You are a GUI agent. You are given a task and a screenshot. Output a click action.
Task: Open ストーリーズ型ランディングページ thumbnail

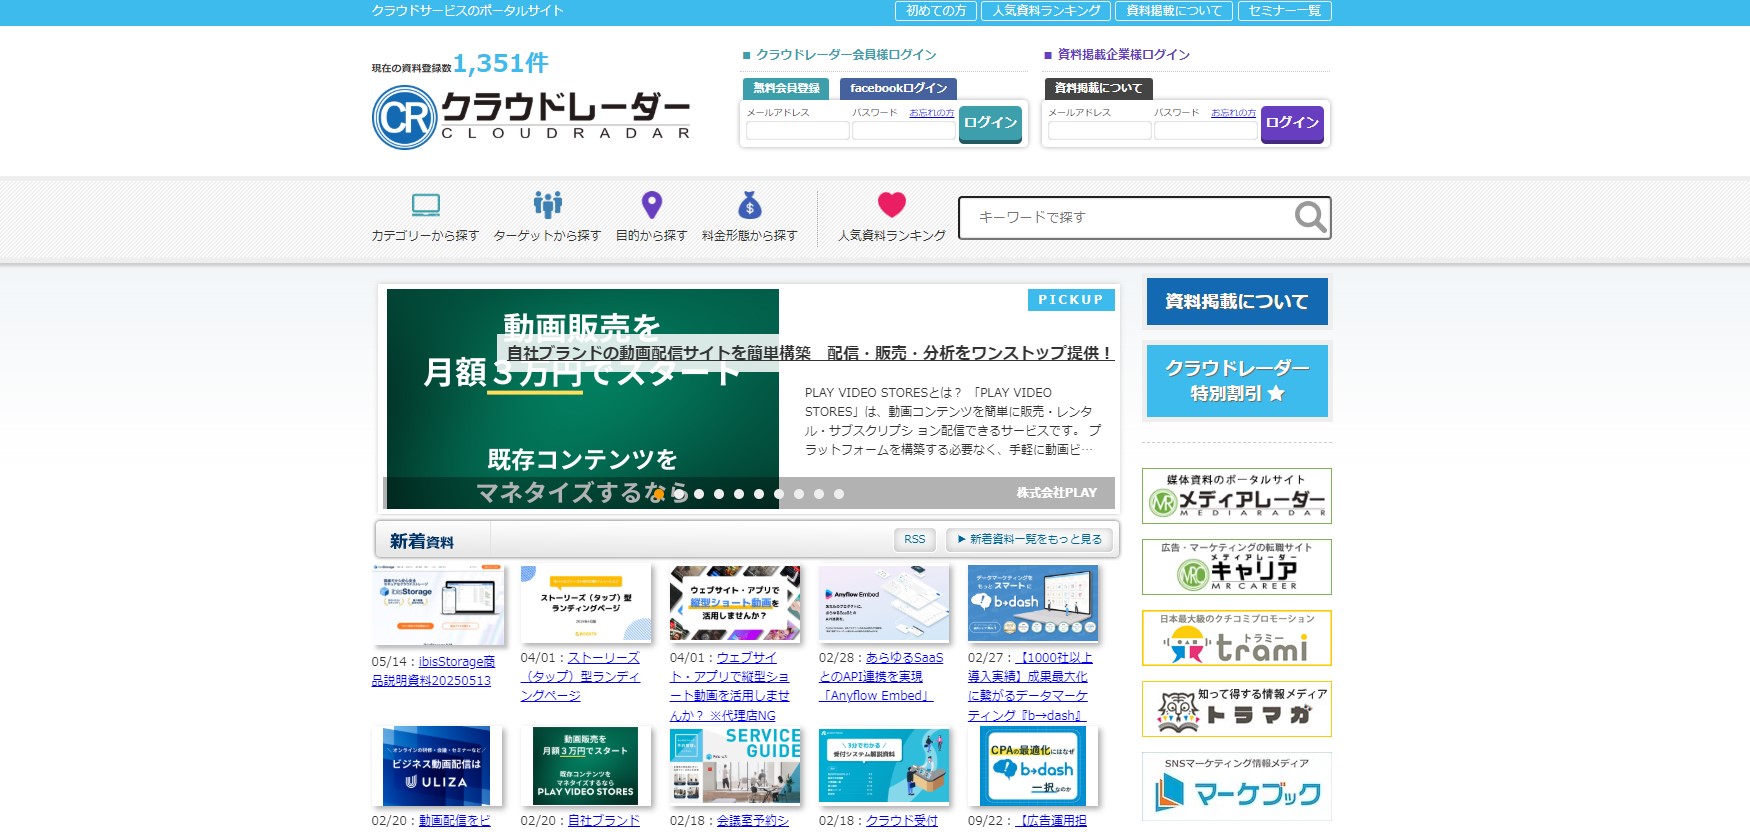pyautogui.click(x=586, y=604)
